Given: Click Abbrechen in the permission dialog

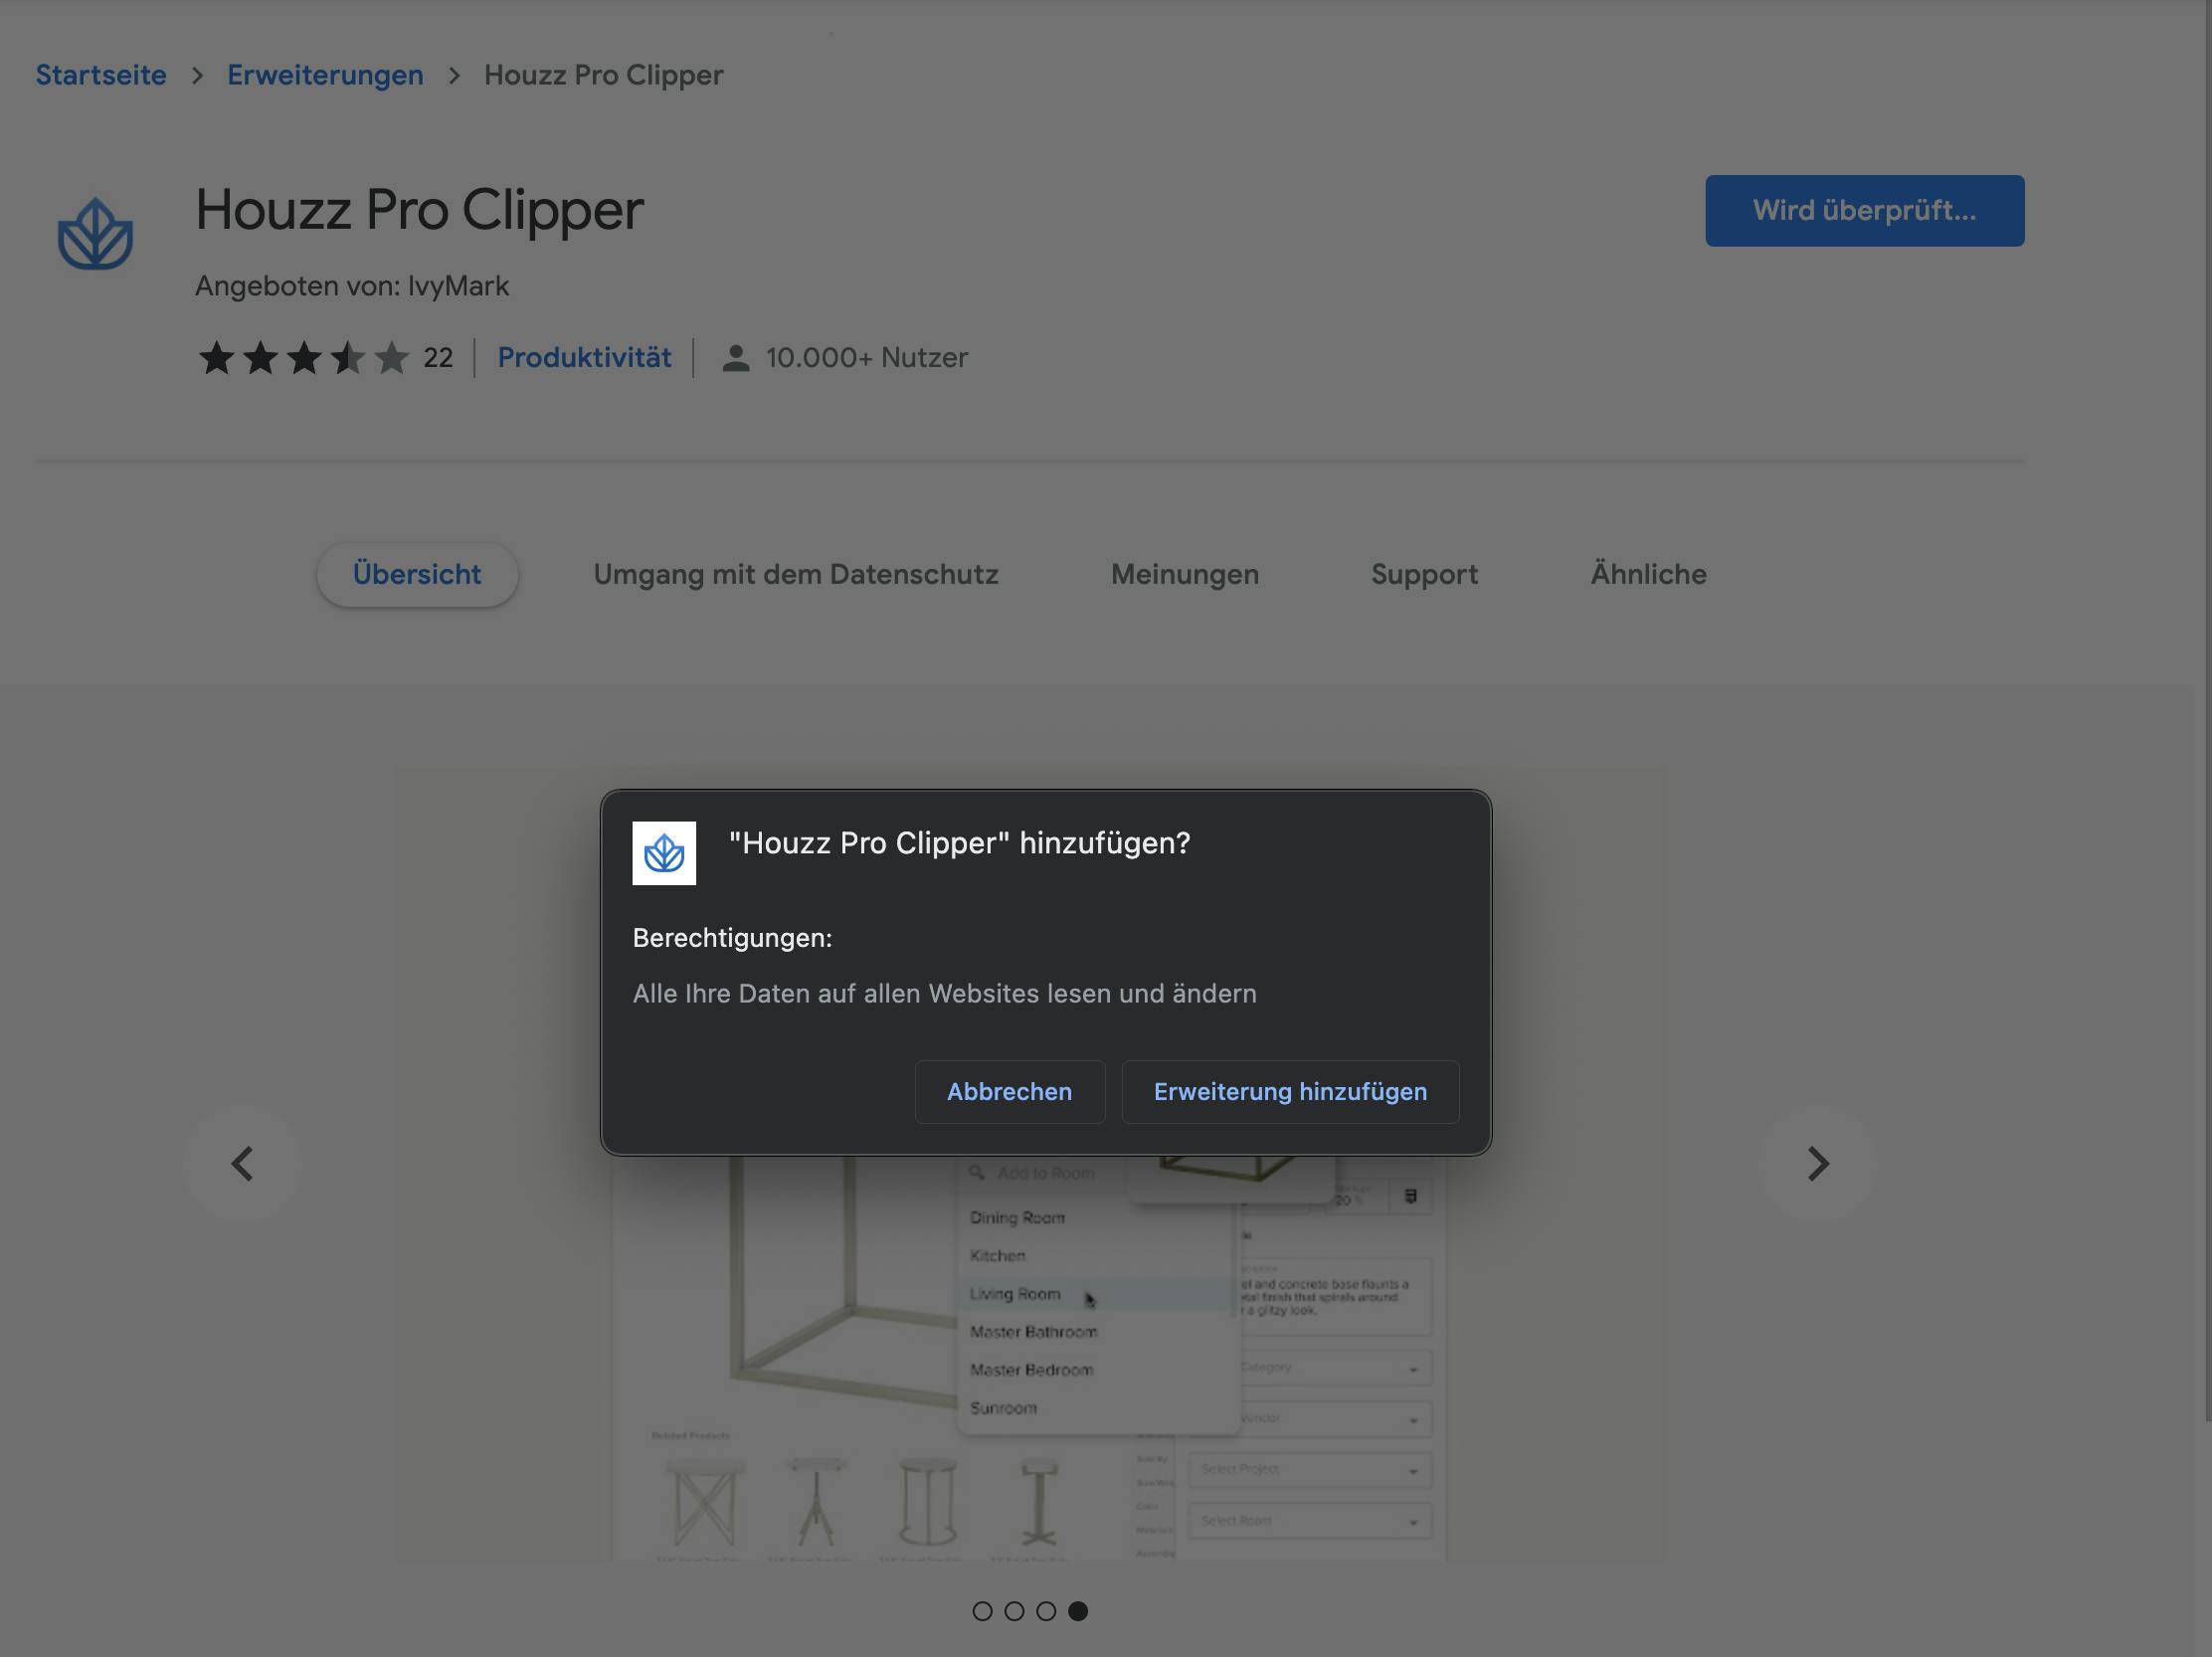Looking at the screenshot, I should point(1009,1092).
